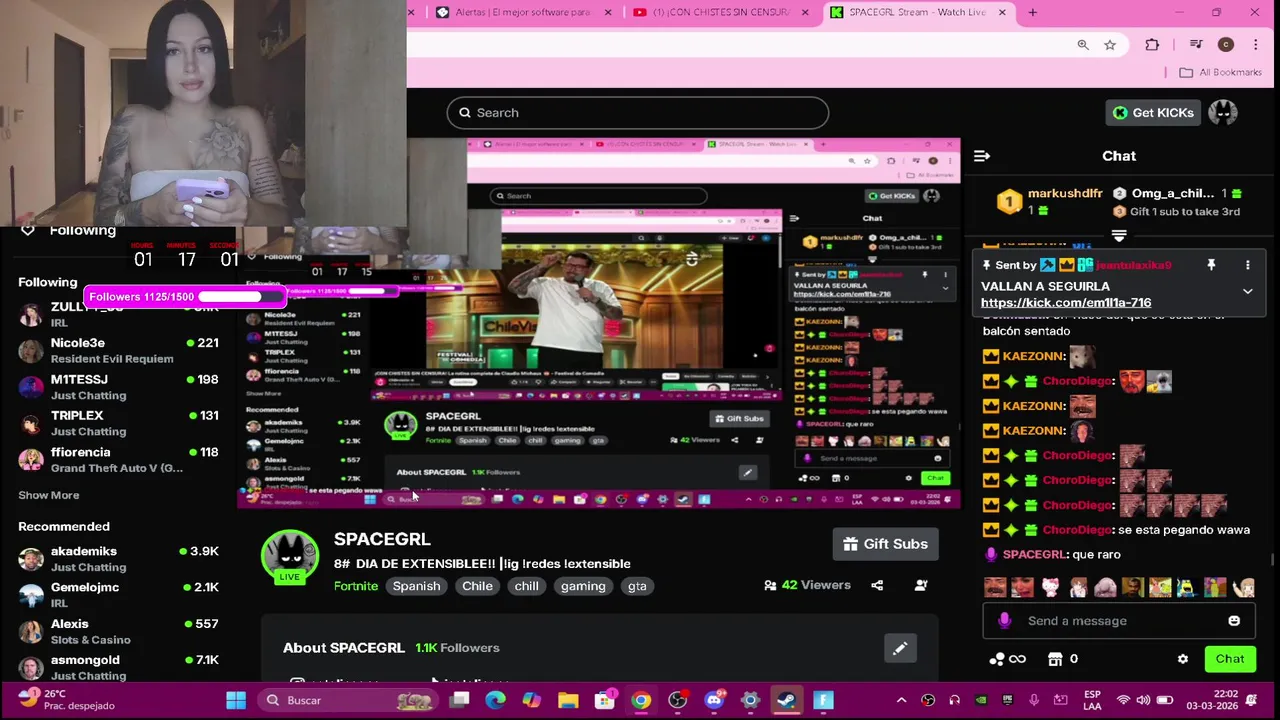Screen dimensions: 1280x720
Task: Switch to the YouTube CON CHISTES SIN CENSURA tab
Action: pyautogui.click(x=720, y=12)
